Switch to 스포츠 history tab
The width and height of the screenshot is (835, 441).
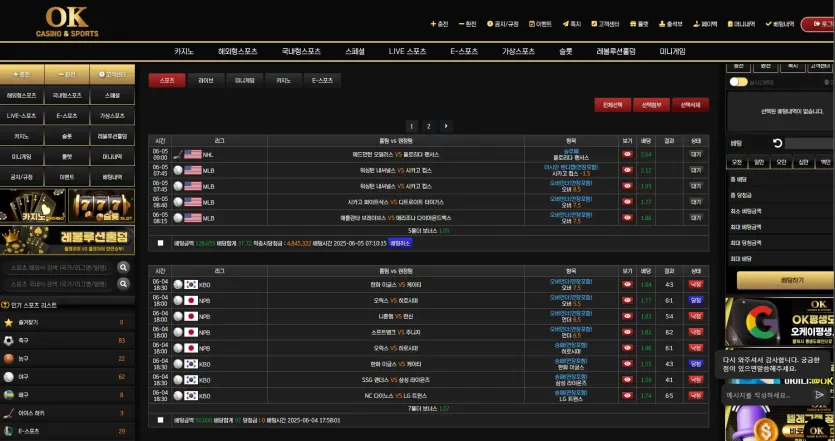coord(167,80)
